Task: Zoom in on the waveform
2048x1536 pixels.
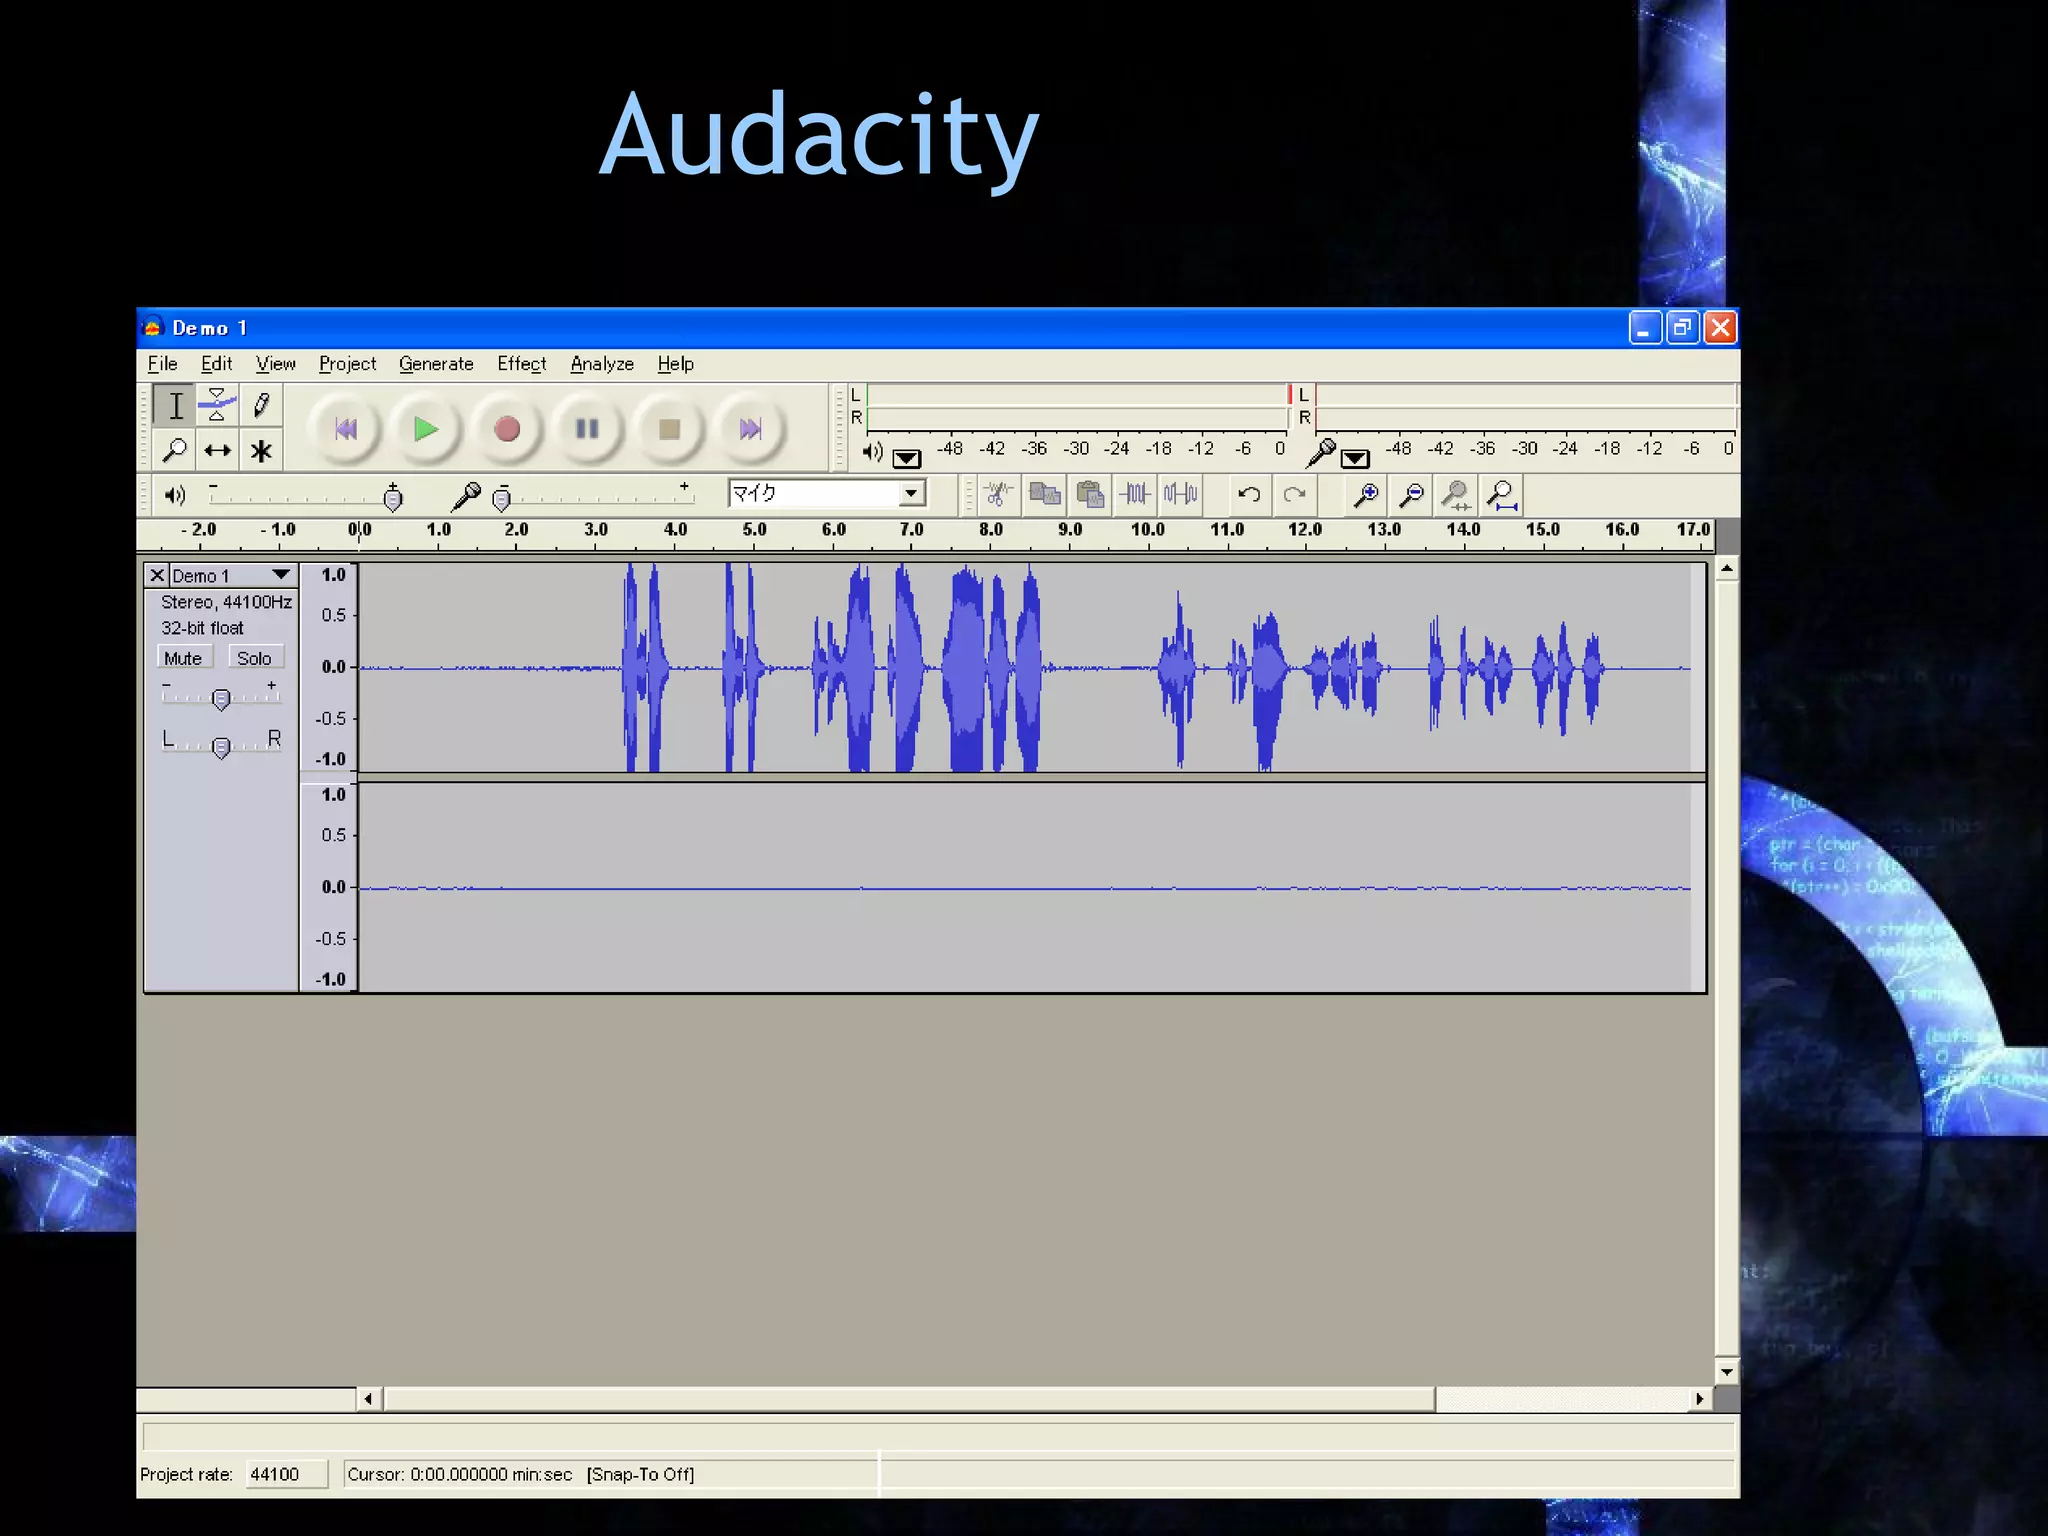Action: click(1365, 494)
